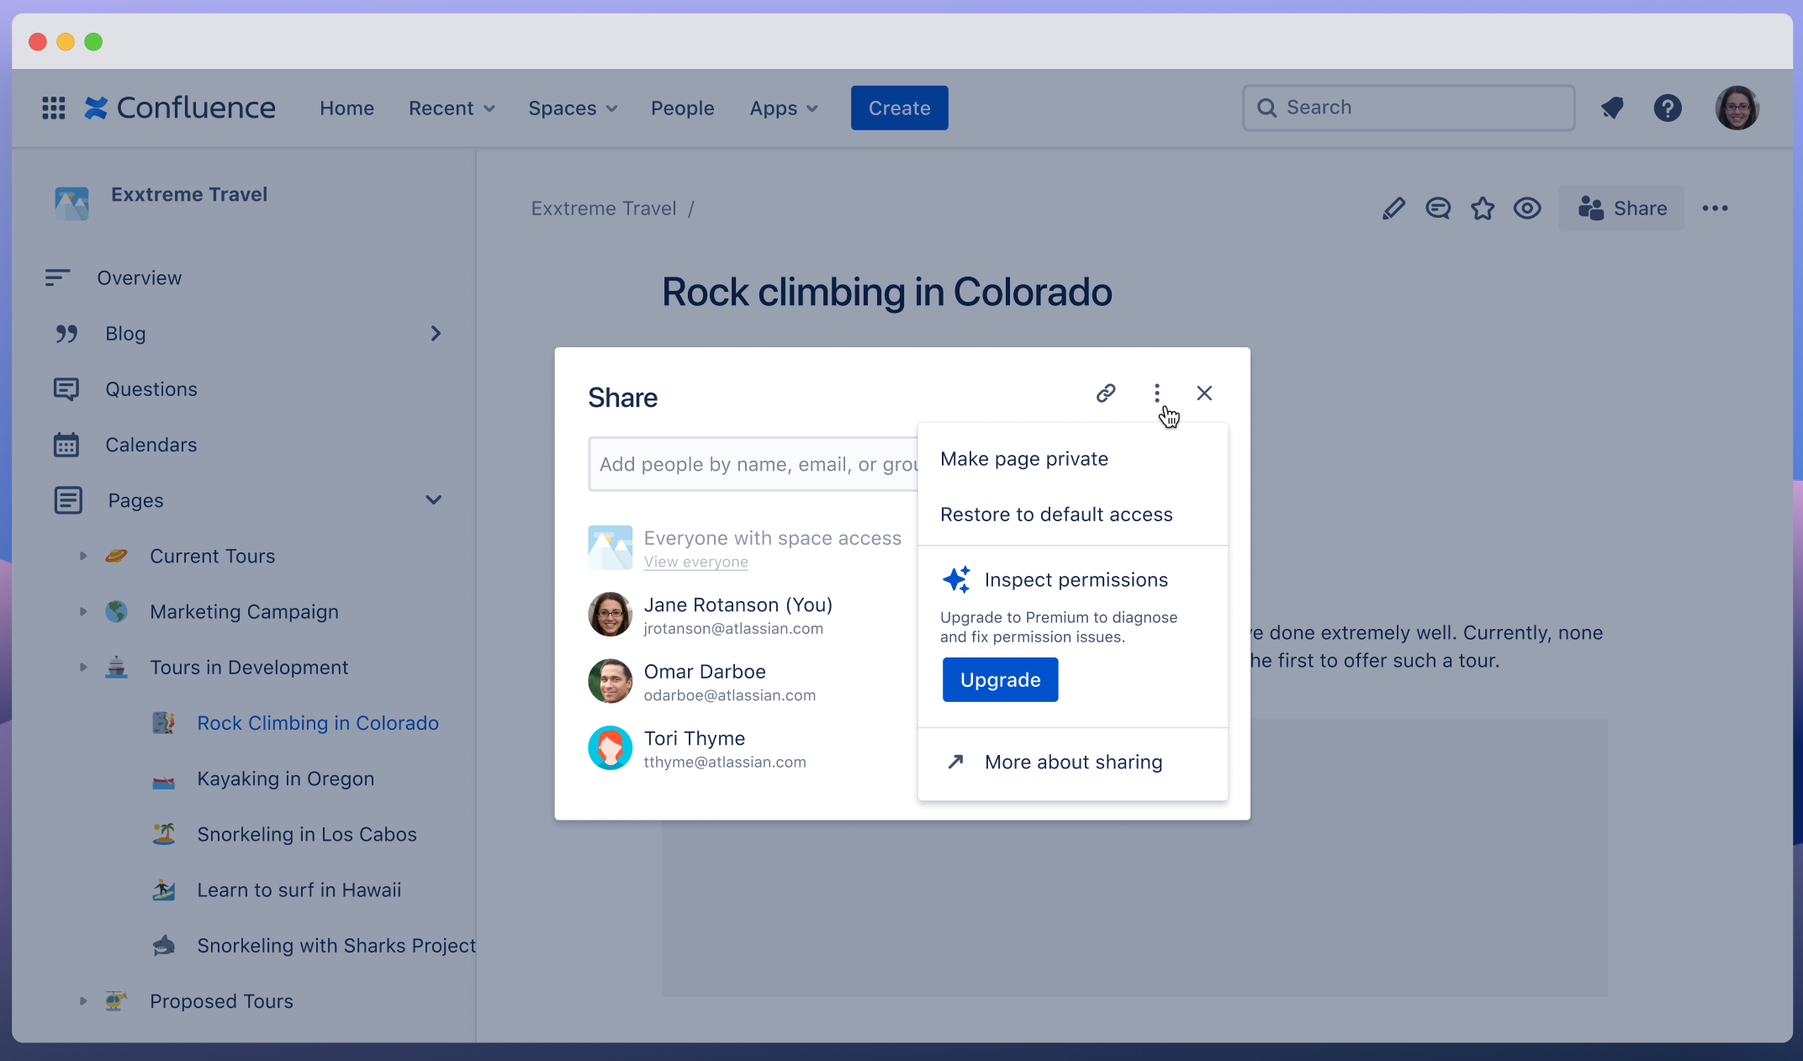Open People in top navigation

coord(682,108)
